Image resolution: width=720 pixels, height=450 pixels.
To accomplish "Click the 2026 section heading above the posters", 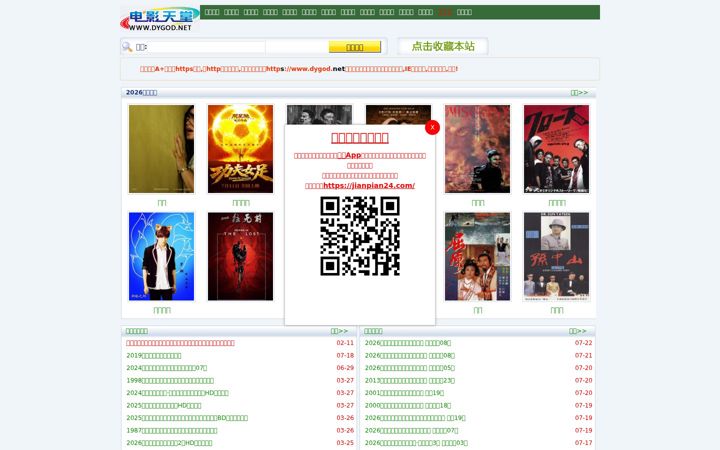I will pyautogui.click(x=141, y=92).
